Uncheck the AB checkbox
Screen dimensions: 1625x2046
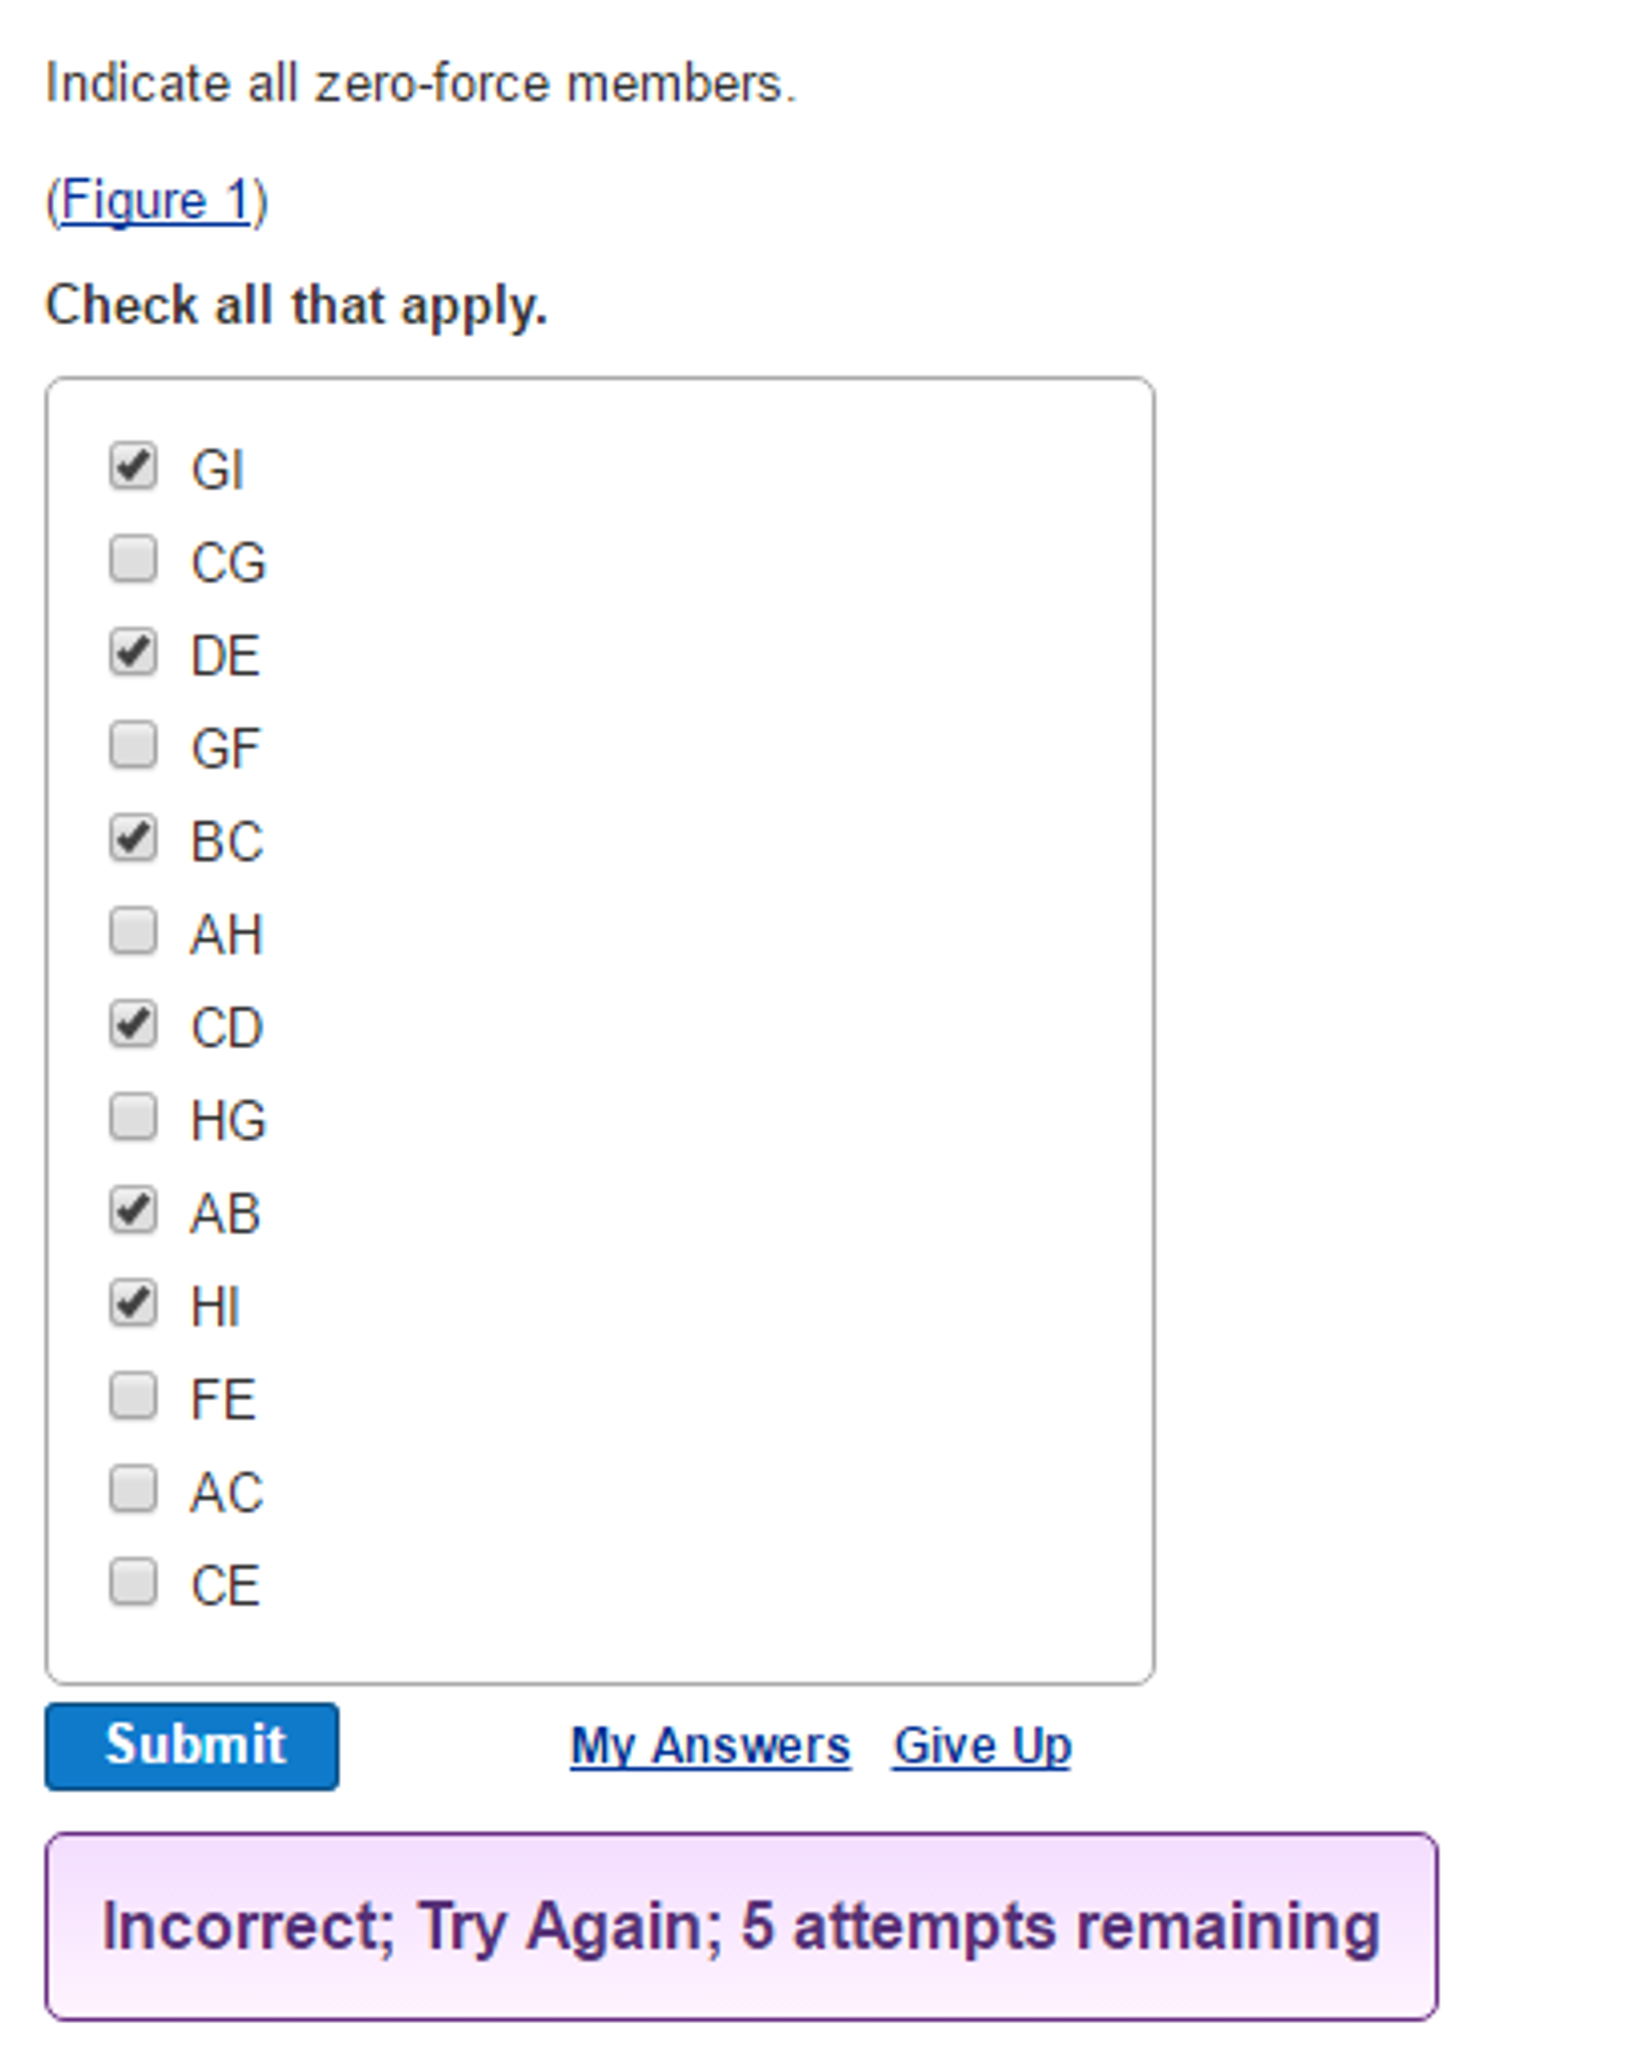tap(131, 1209)
